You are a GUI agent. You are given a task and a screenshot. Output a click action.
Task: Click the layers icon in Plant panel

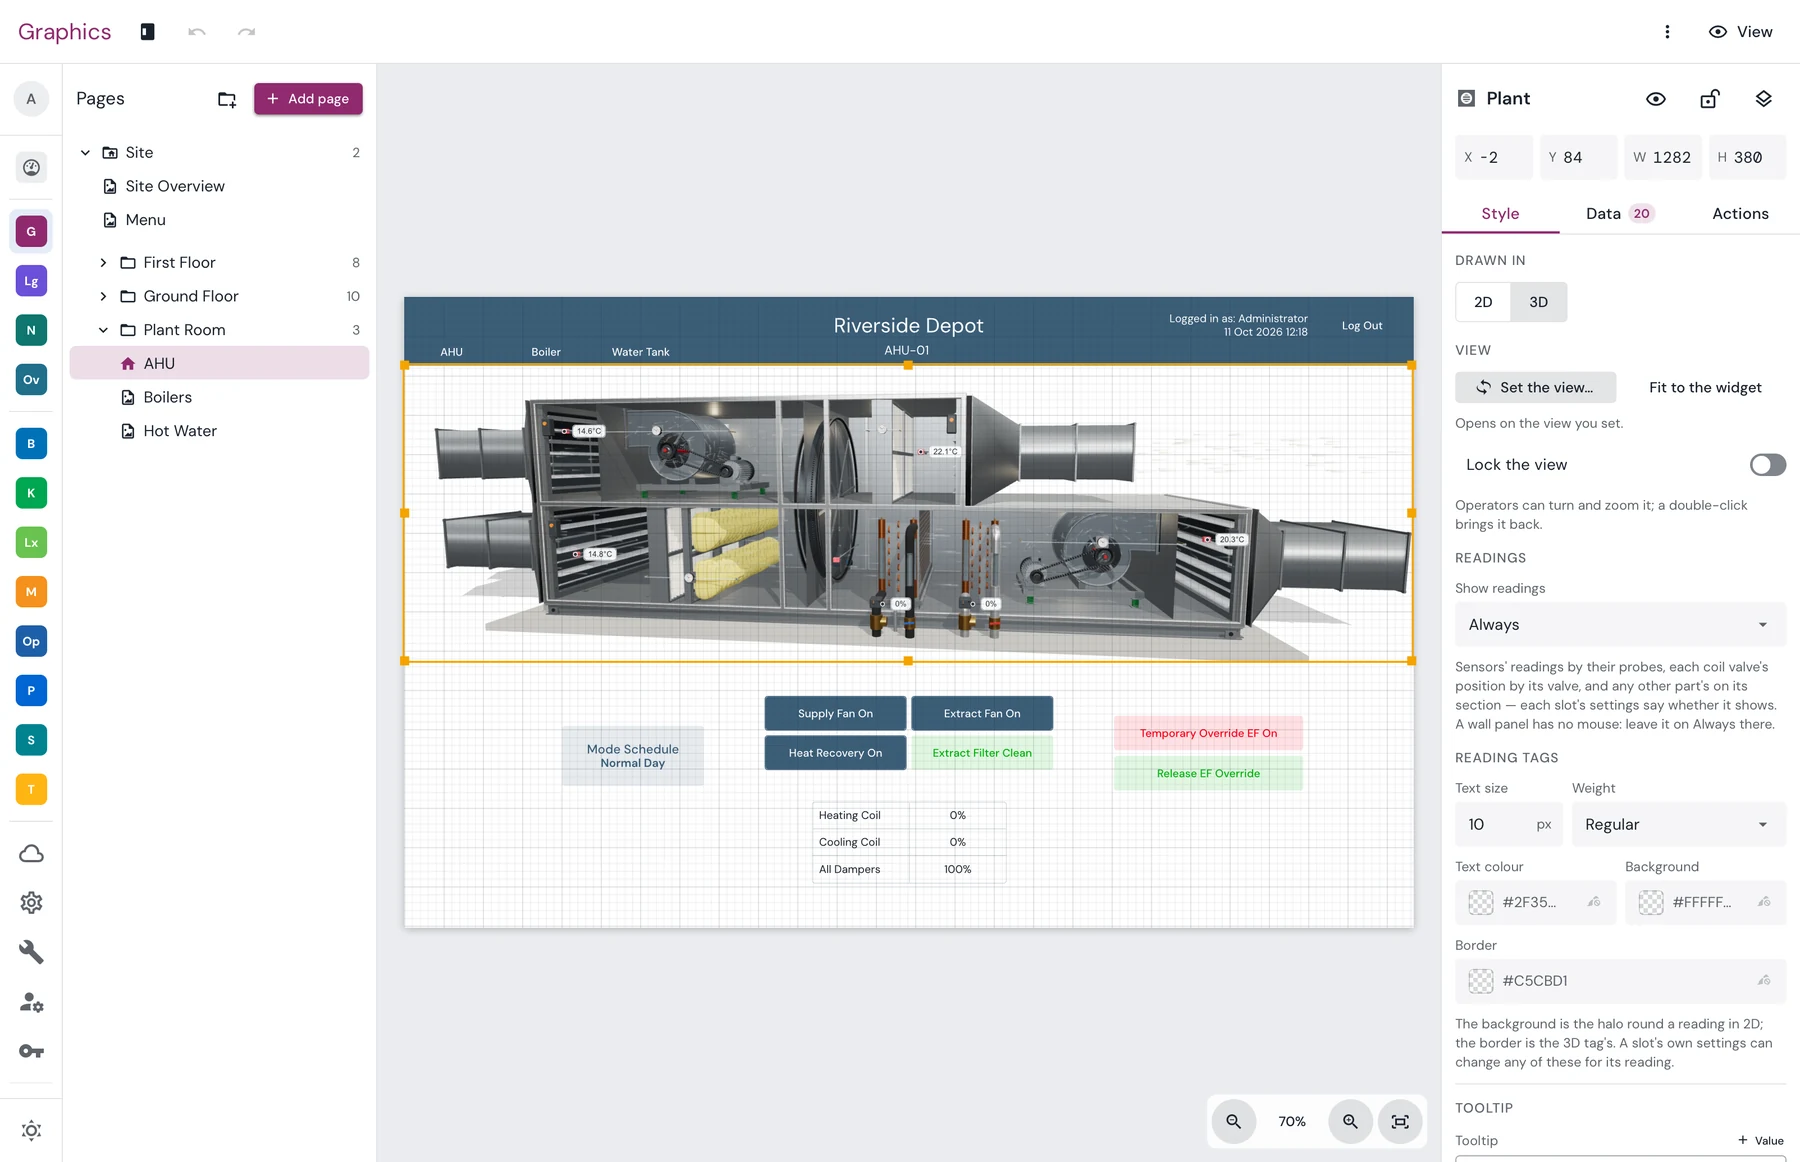coord(1763,99)
